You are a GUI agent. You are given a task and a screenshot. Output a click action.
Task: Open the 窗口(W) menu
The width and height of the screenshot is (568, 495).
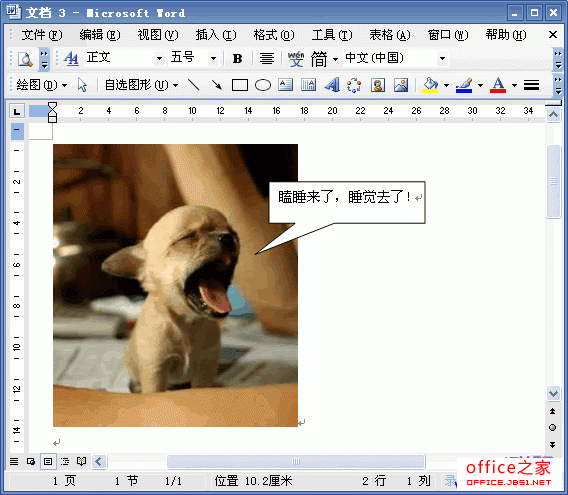[448, 35]
